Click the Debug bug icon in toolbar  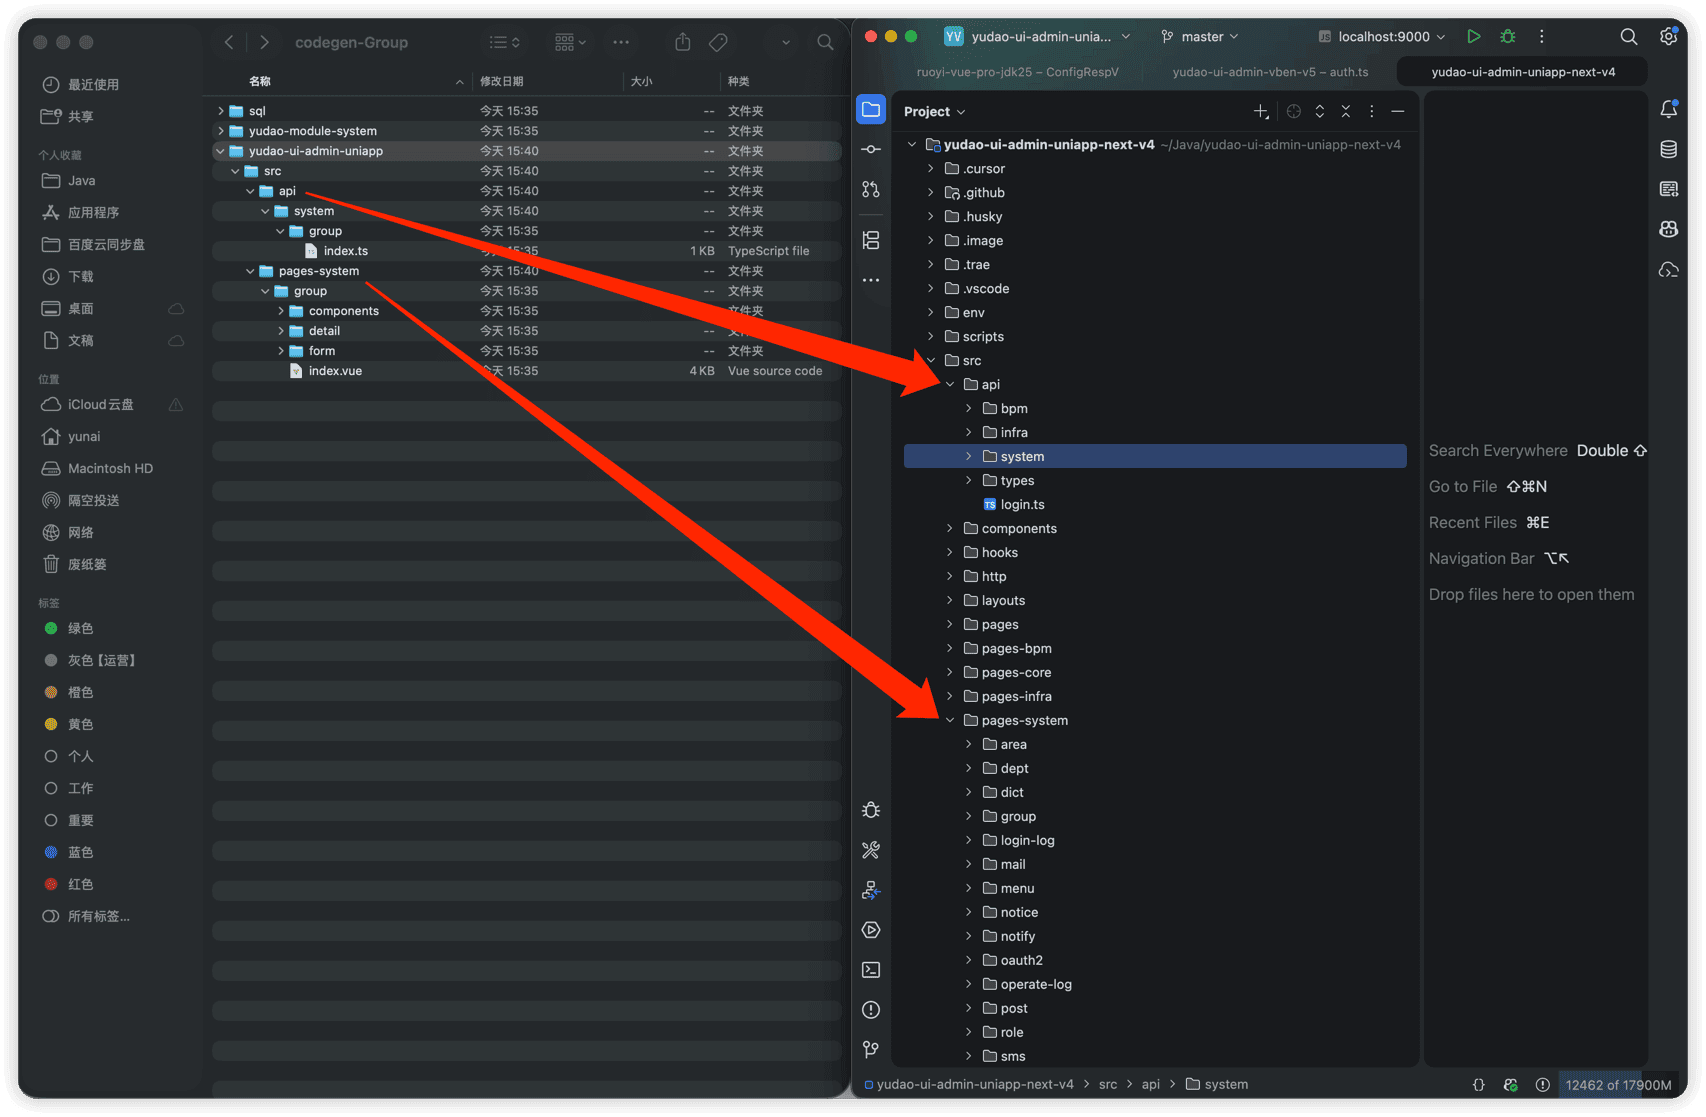pos(1508,36)
